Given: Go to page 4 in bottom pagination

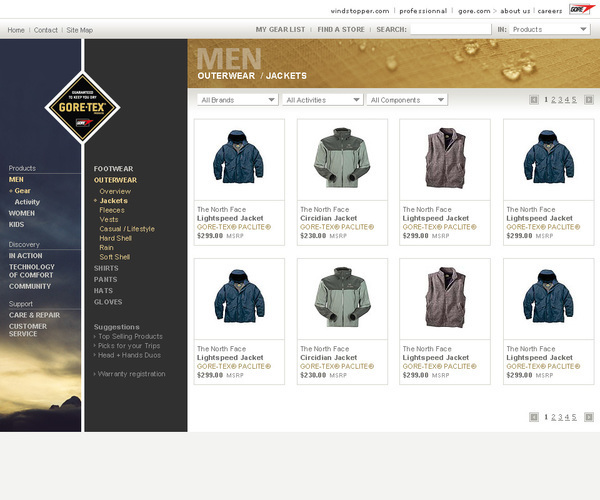Looking at the screenshot, I should [567, 417].
